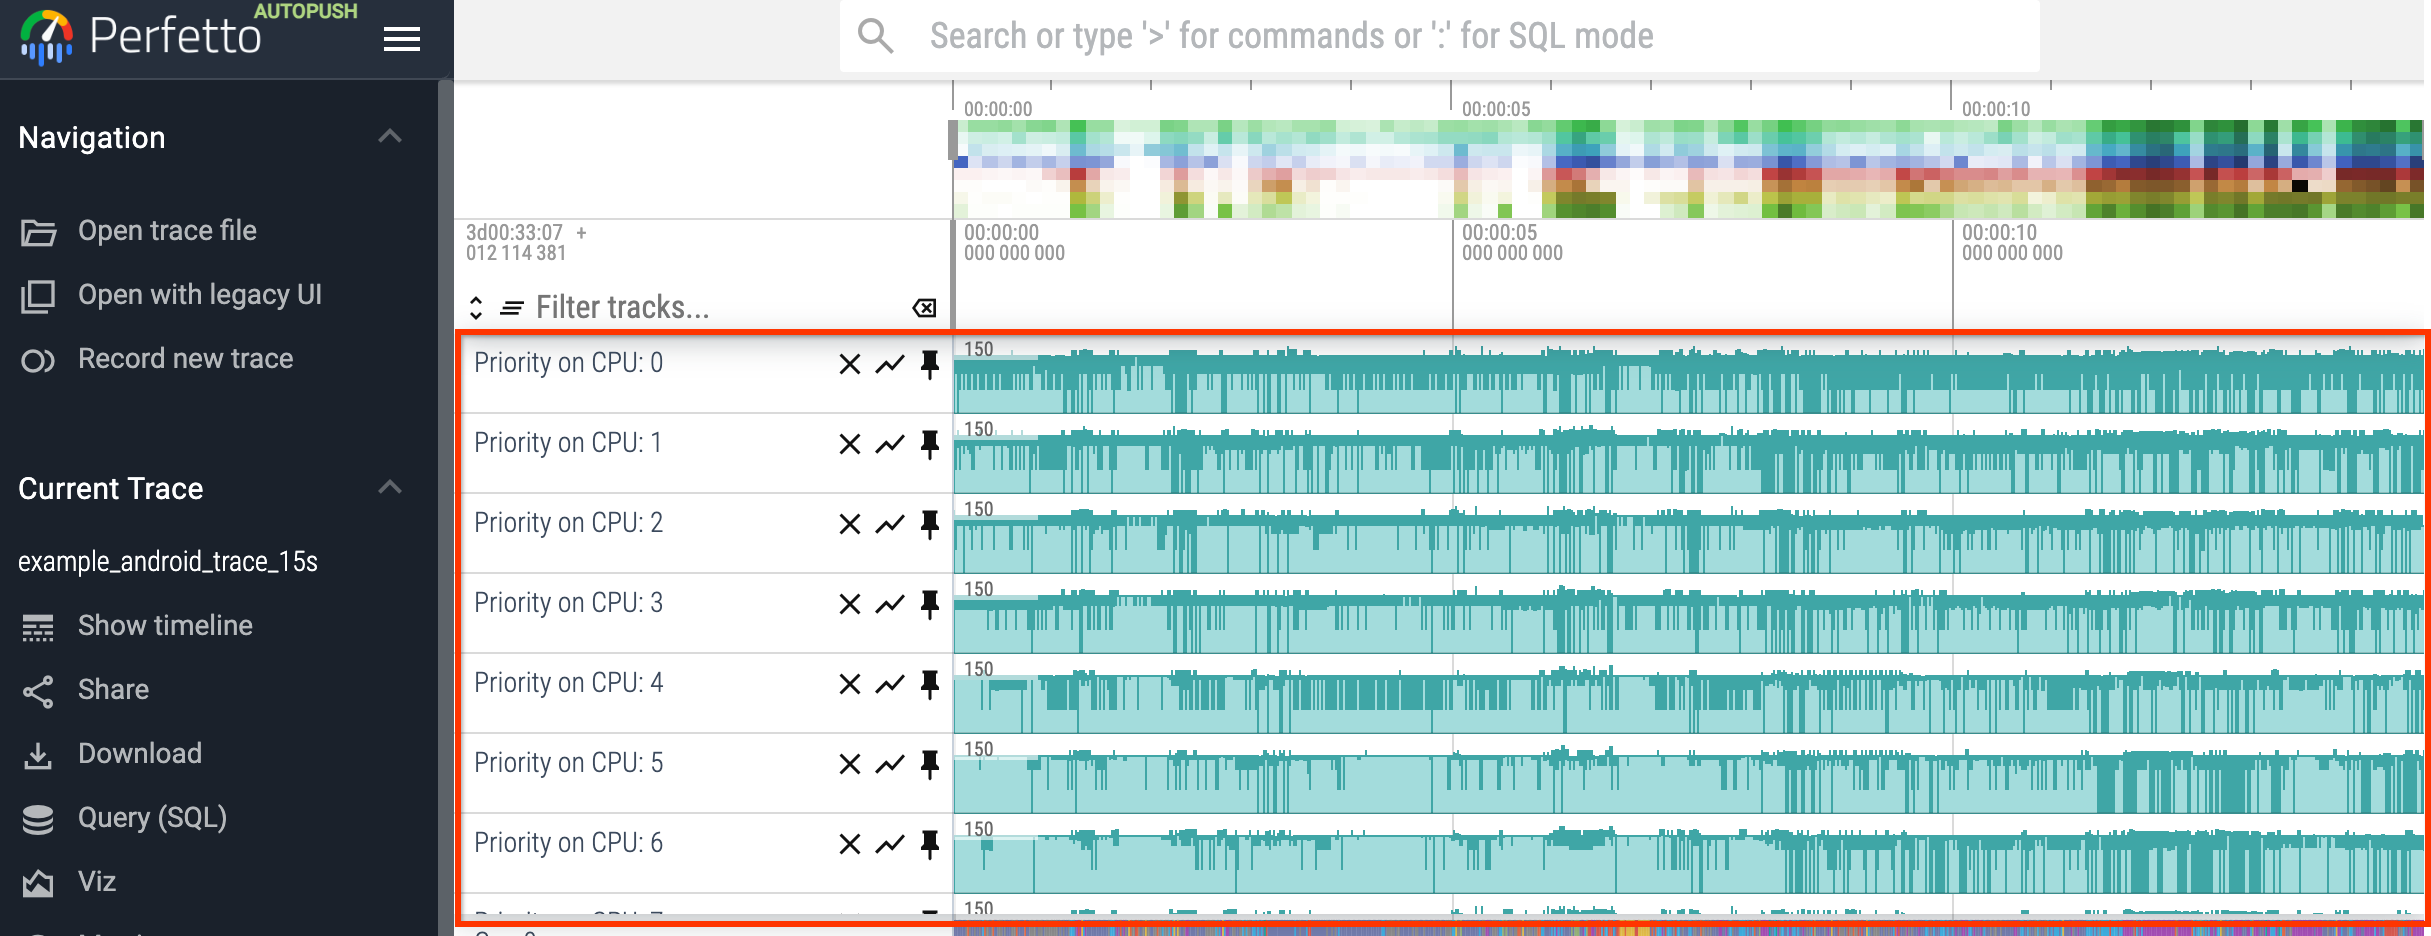Select Show timeline in sidebar

[165, 626]
